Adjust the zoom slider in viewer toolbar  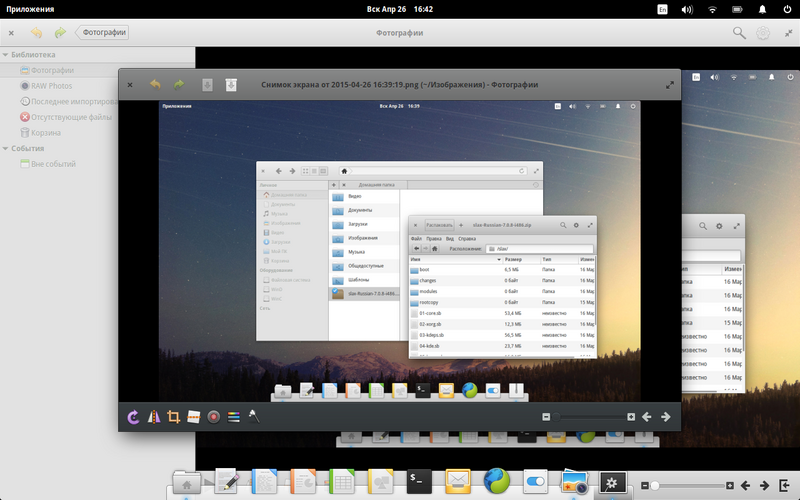pyautogui.click(x=589, y=417)
